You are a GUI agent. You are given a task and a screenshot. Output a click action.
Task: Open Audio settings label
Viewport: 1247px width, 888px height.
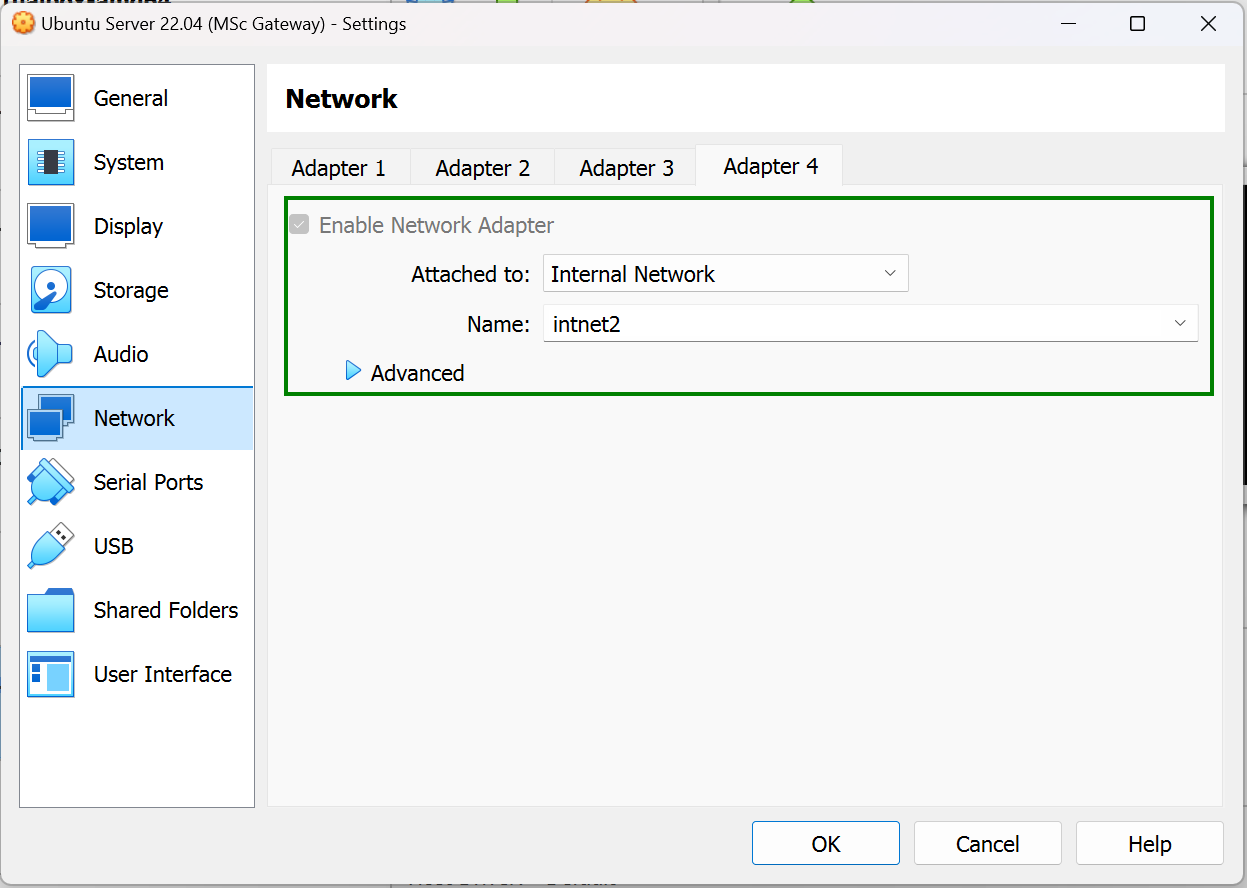121,354
